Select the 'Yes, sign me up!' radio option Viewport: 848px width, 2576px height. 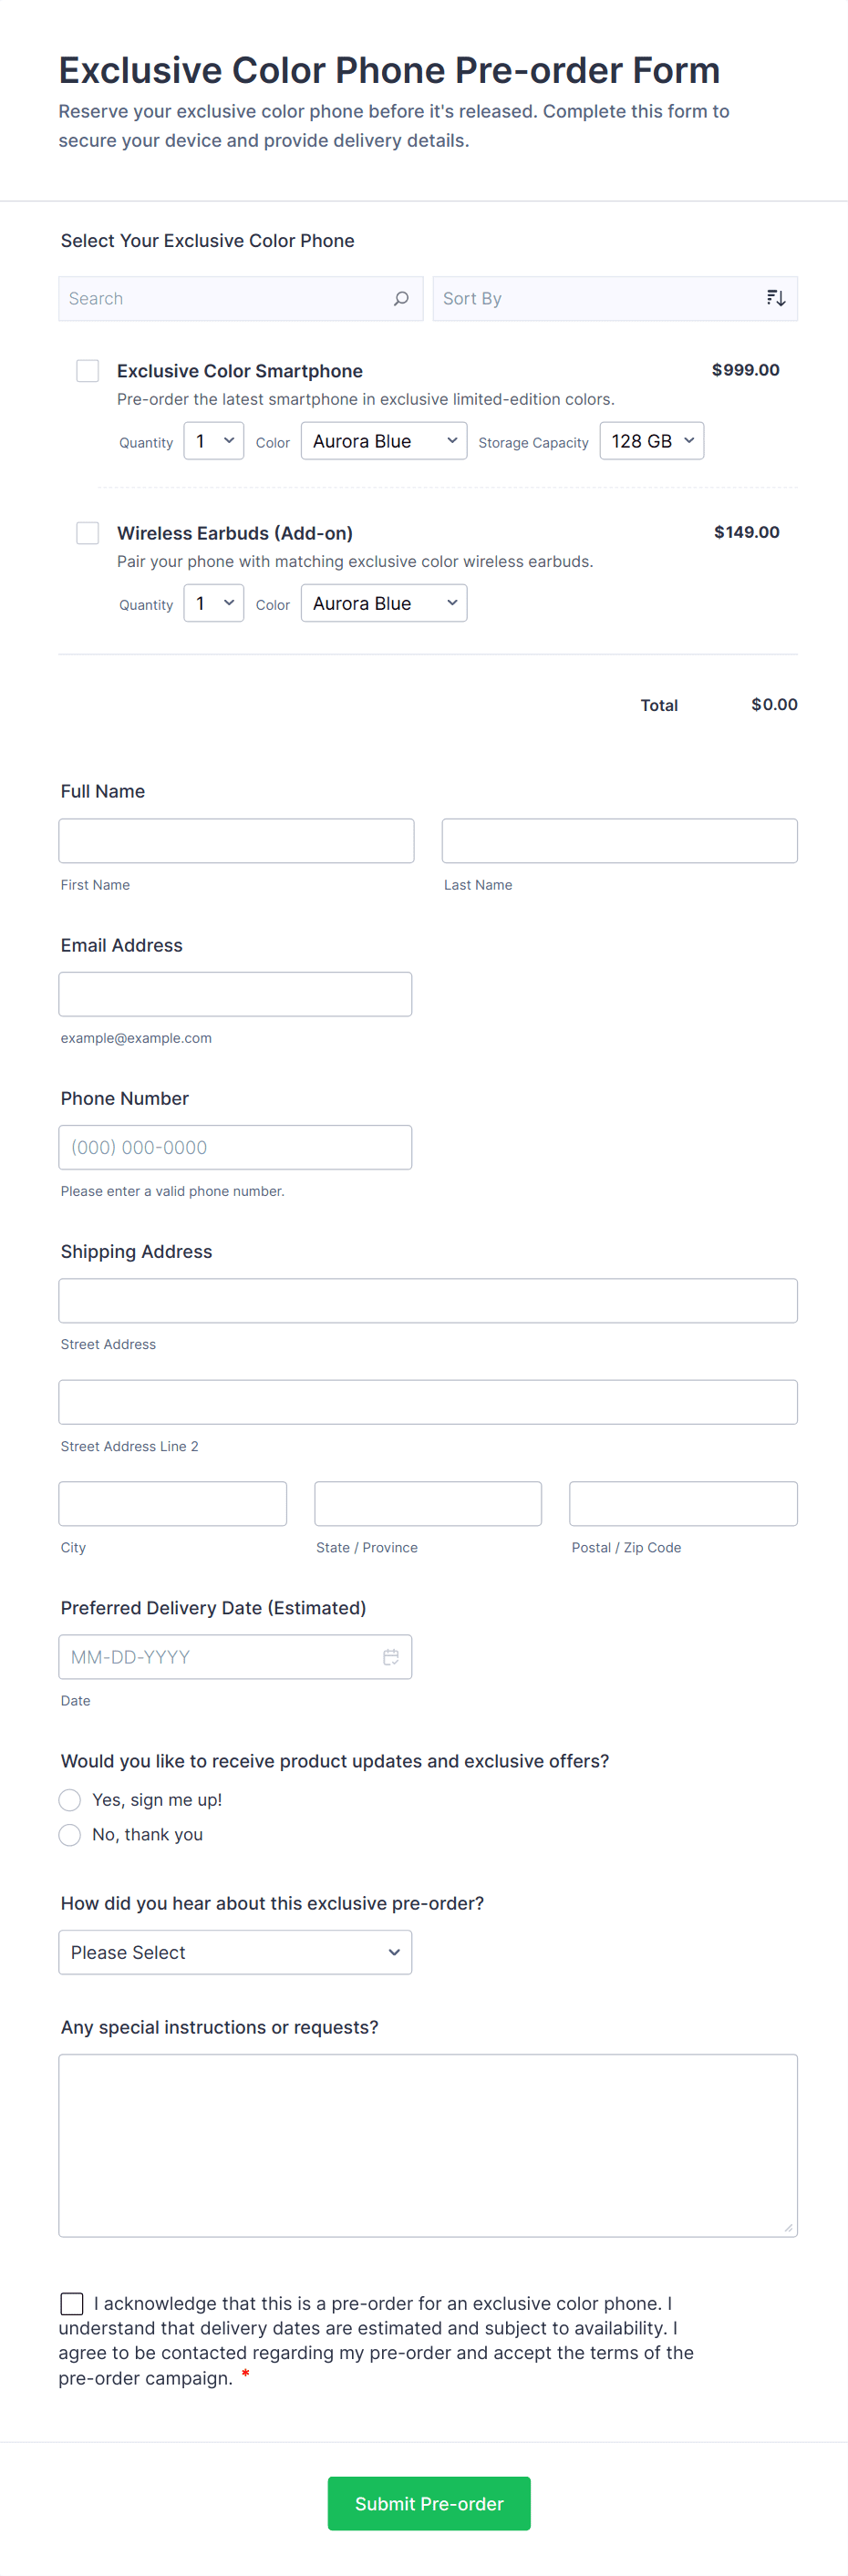[70, 1800]
